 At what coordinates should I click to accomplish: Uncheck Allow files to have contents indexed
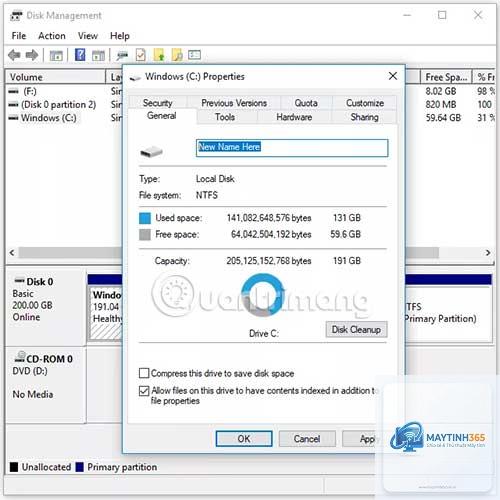click(144, 390)
